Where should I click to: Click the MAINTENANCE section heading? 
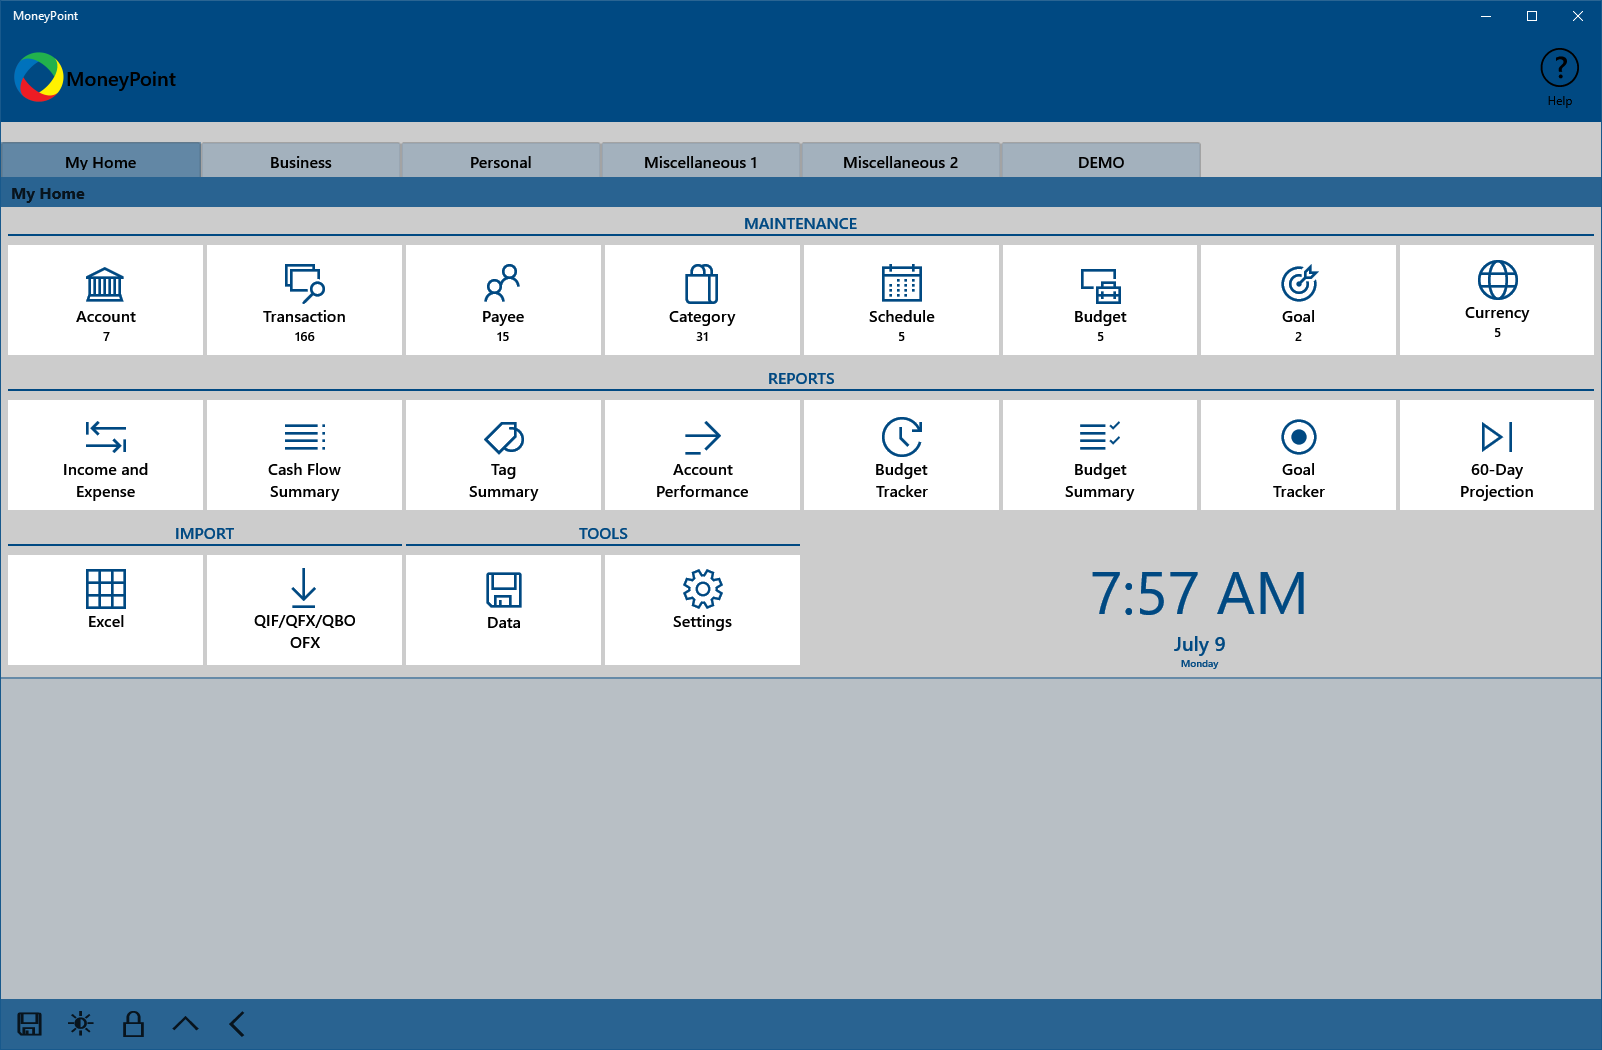click(800, 223)
